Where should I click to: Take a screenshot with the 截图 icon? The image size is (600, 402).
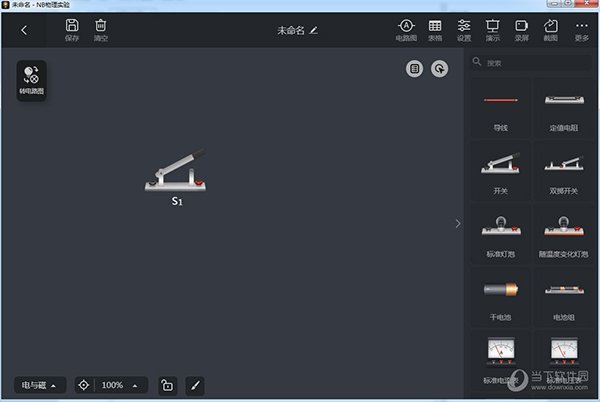551,30
